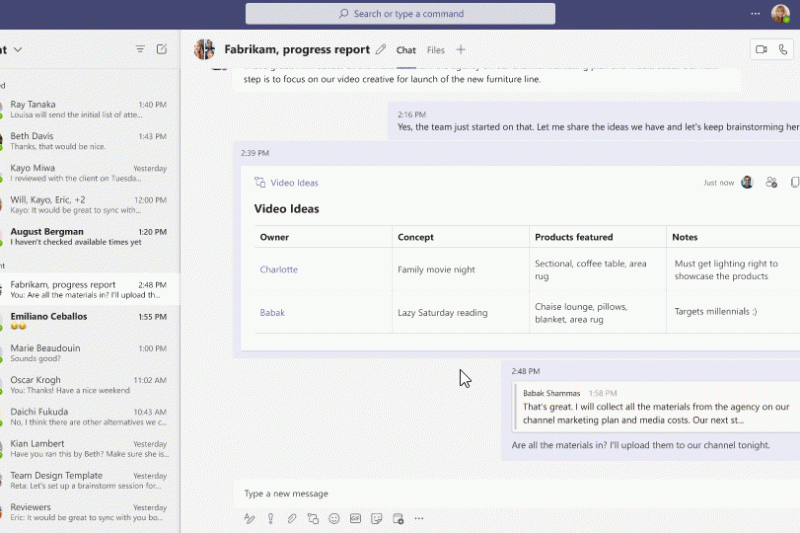This screenshot has width=800, height=533.
Task: Start a video call
Action: (x=761, y=49)
